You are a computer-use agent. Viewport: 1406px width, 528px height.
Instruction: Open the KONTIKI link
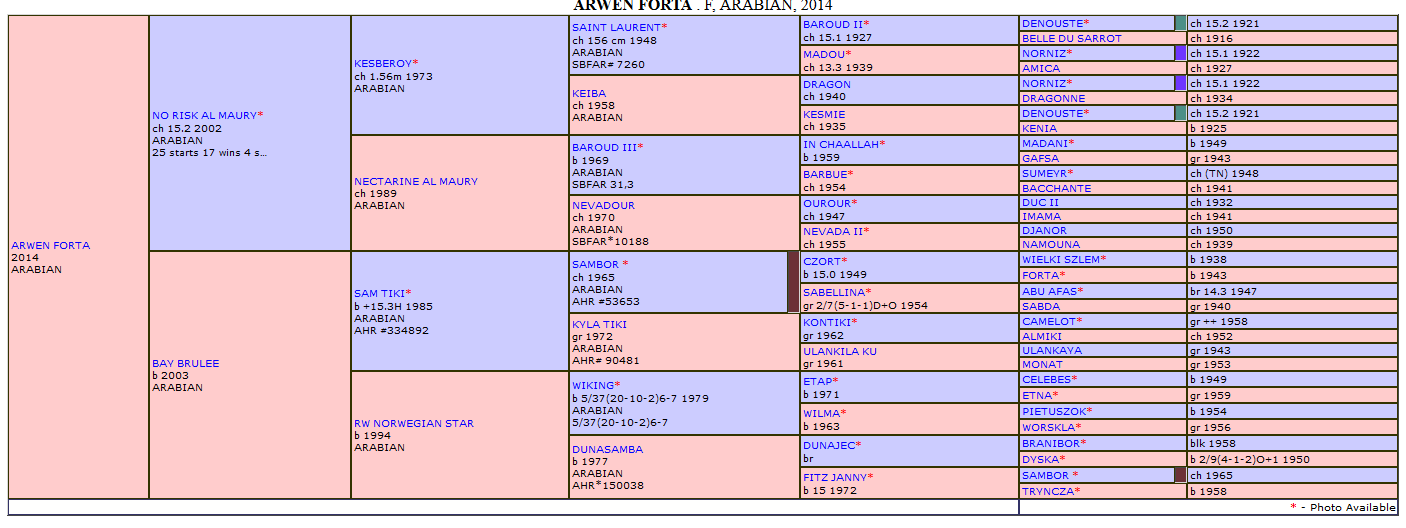[827, 323]
